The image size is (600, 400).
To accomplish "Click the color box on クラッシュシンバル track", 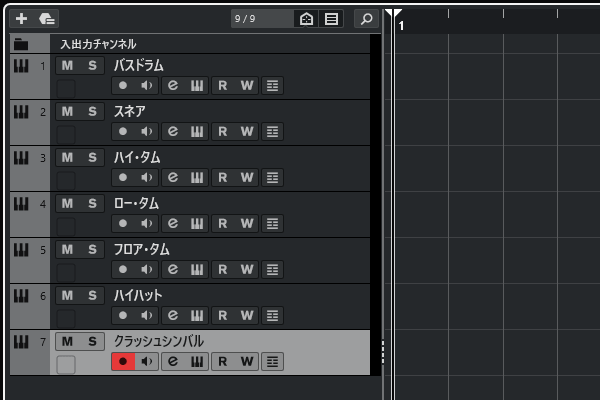I will [x=66, y=364].
